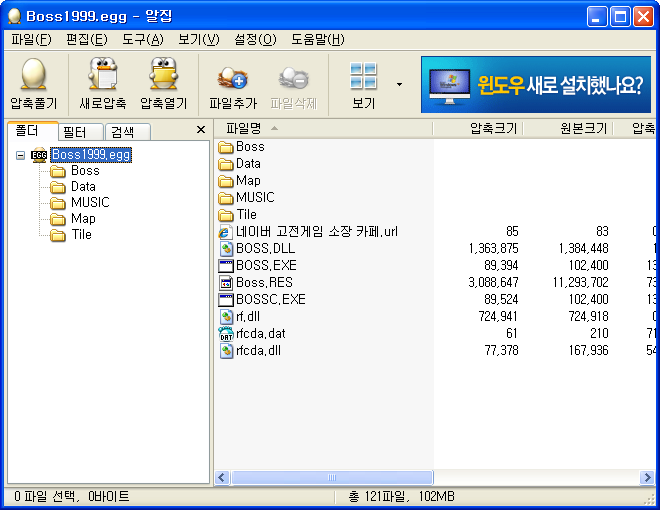Click the 보기 (view) toolbar icon
660x510 pixels.
coord(363,77)
